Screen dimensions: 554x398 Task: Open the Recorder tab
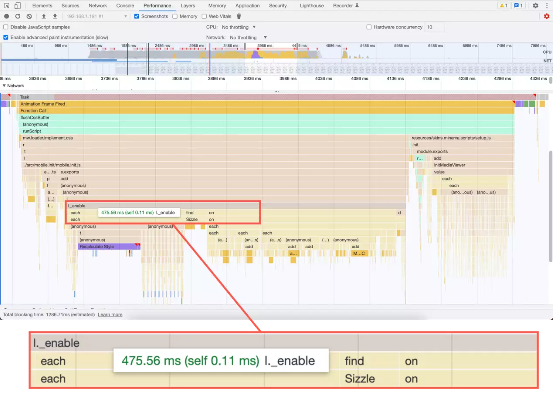click(346, 5)
